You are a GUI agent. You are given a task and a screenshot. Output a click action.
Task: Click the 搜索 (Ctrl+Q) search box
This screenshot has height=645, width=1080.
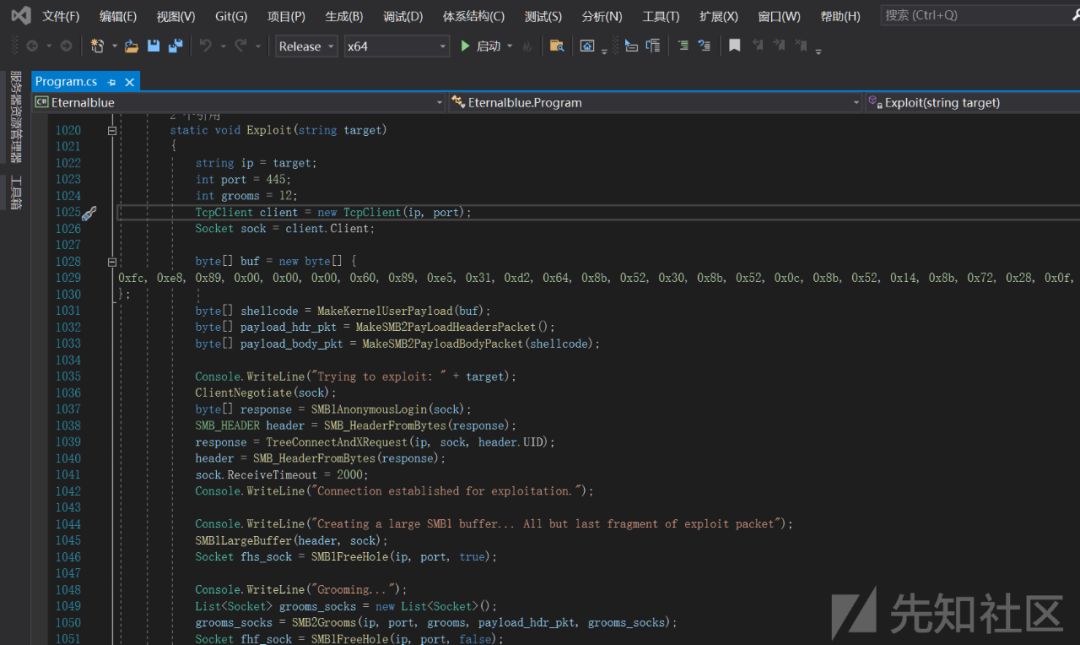click(x=979, y=15)
